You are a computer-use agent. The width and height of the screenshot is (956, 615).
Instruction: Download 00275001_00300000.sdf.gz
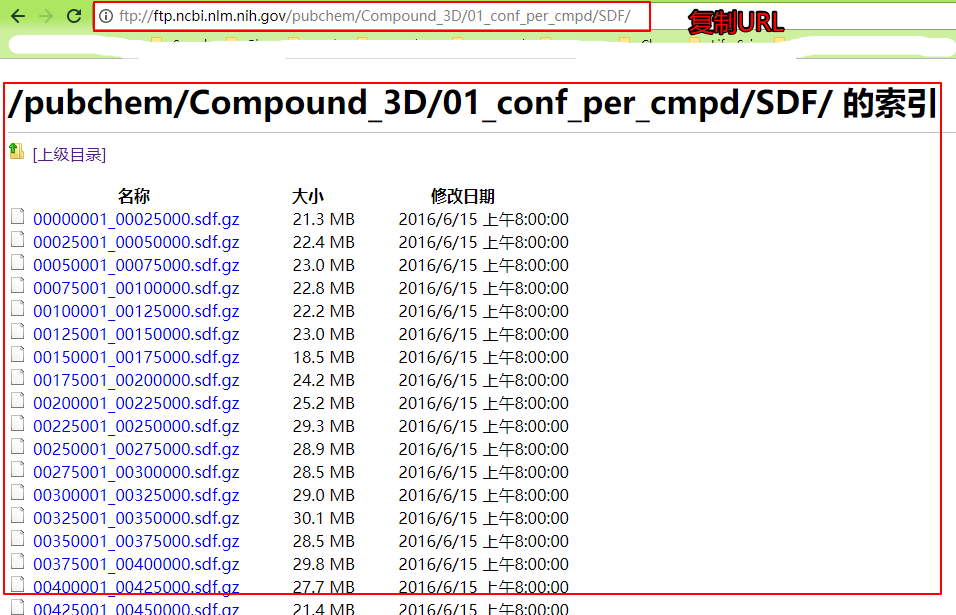(136, 472)
